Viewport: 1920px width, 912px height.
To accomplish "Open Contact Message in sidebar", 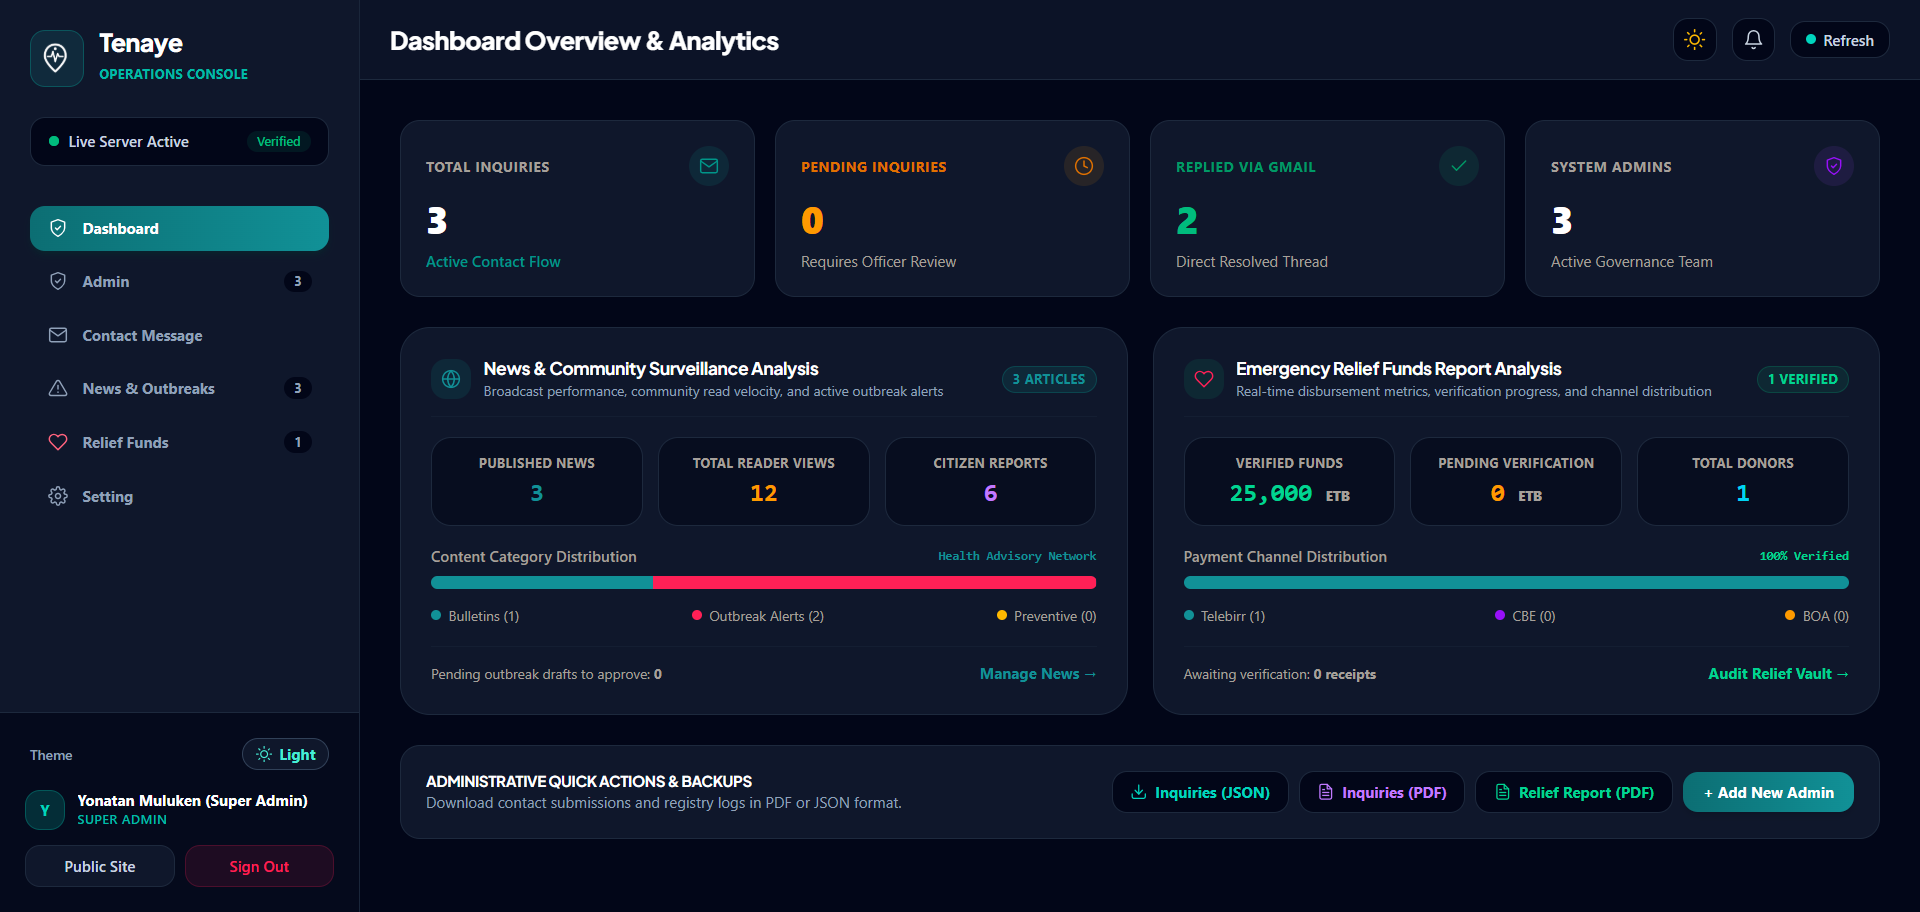I will tap(179, 335).
